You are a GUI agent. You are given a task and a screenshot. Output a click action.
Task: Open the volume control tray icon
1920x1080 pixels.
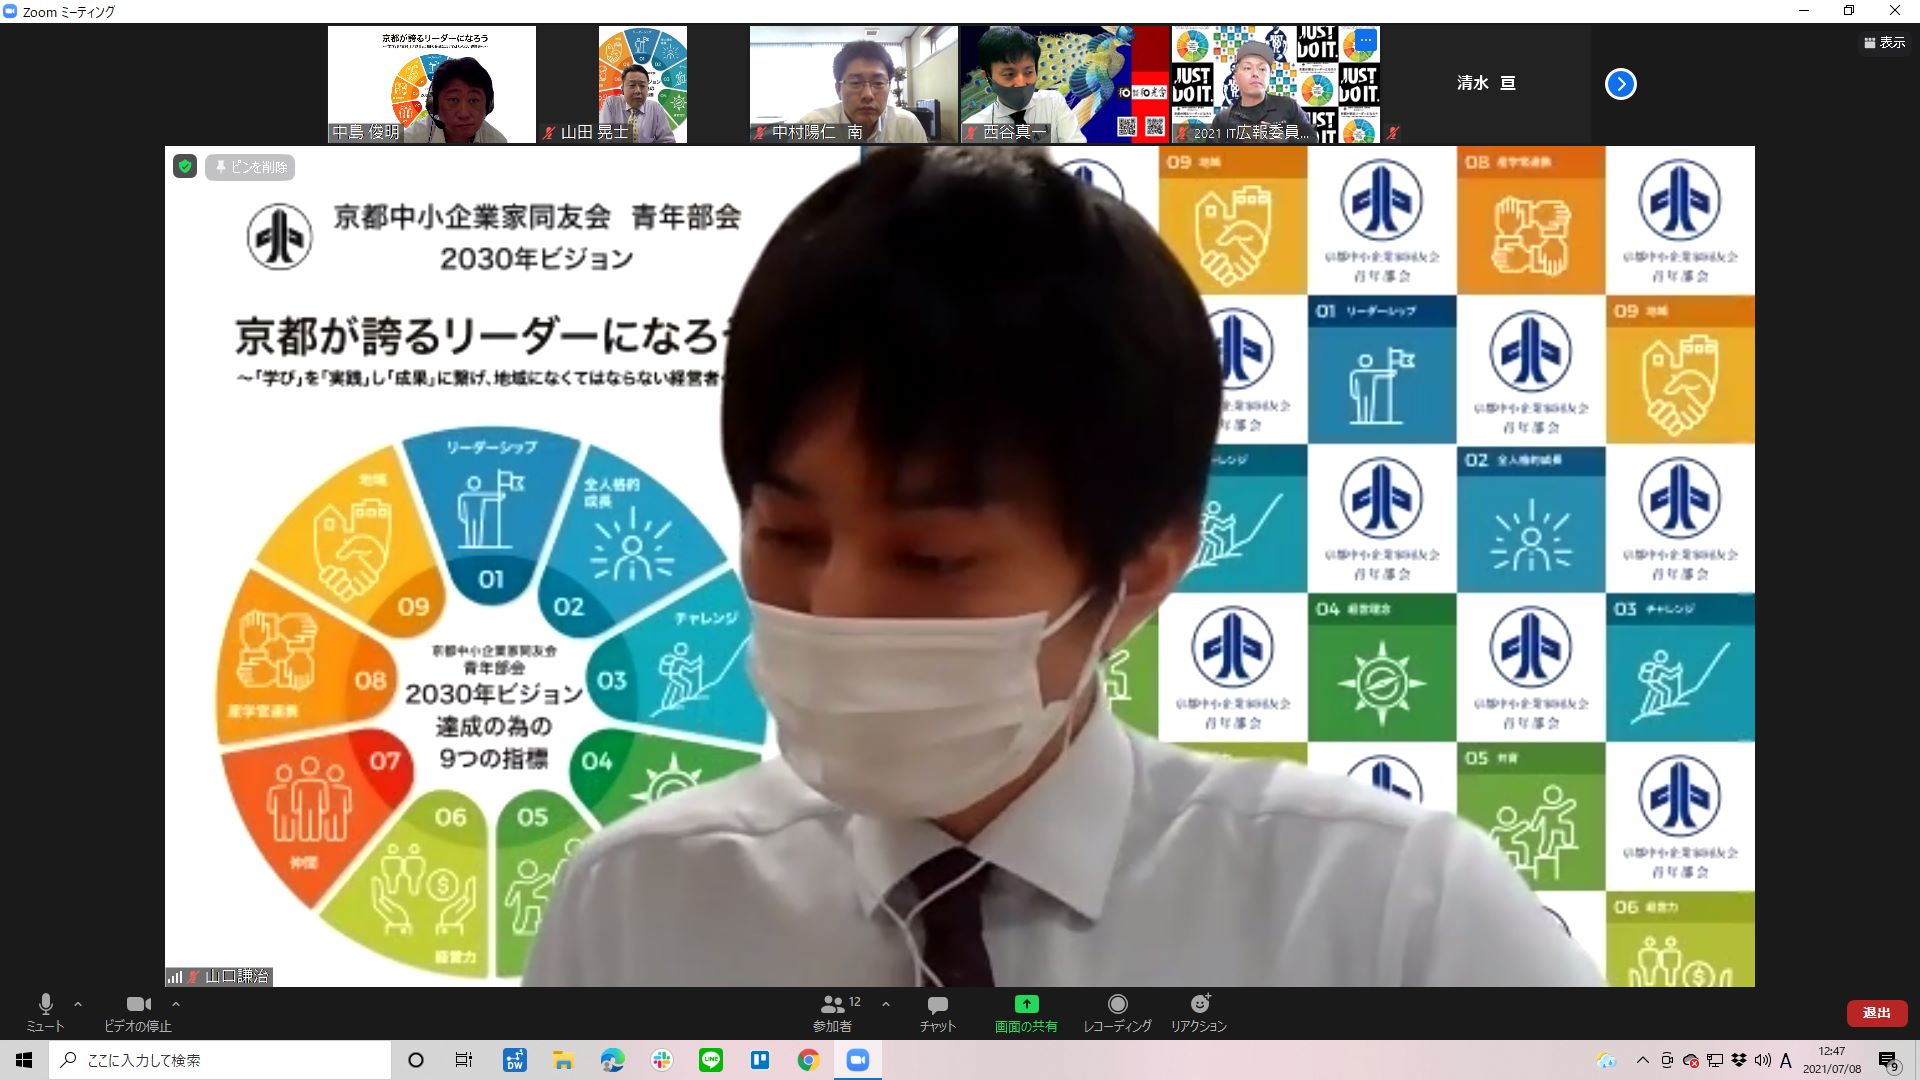point(1762,1060)
